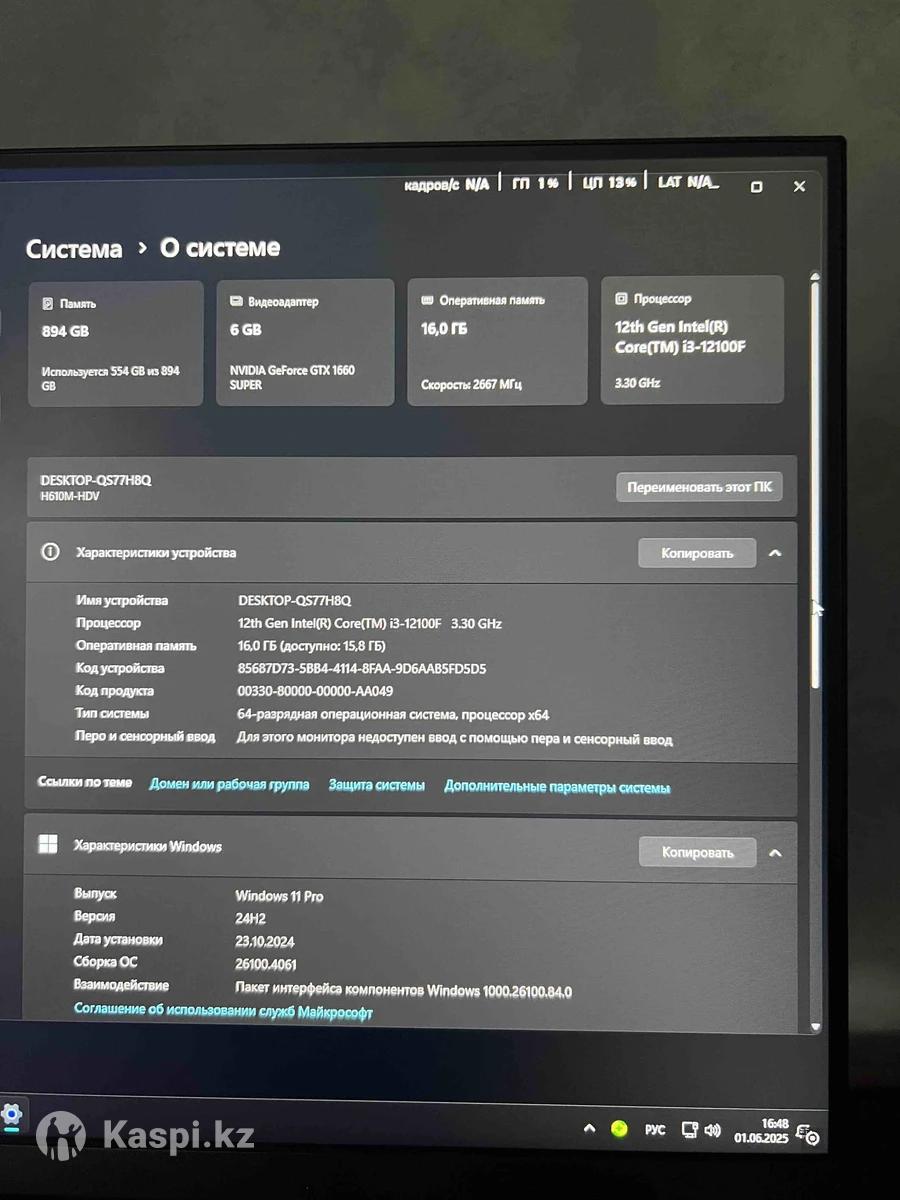The height and width of the screenshot is (1200, 900).
Task: Open network status tray icon
Action: click(x=689, y=1131)
